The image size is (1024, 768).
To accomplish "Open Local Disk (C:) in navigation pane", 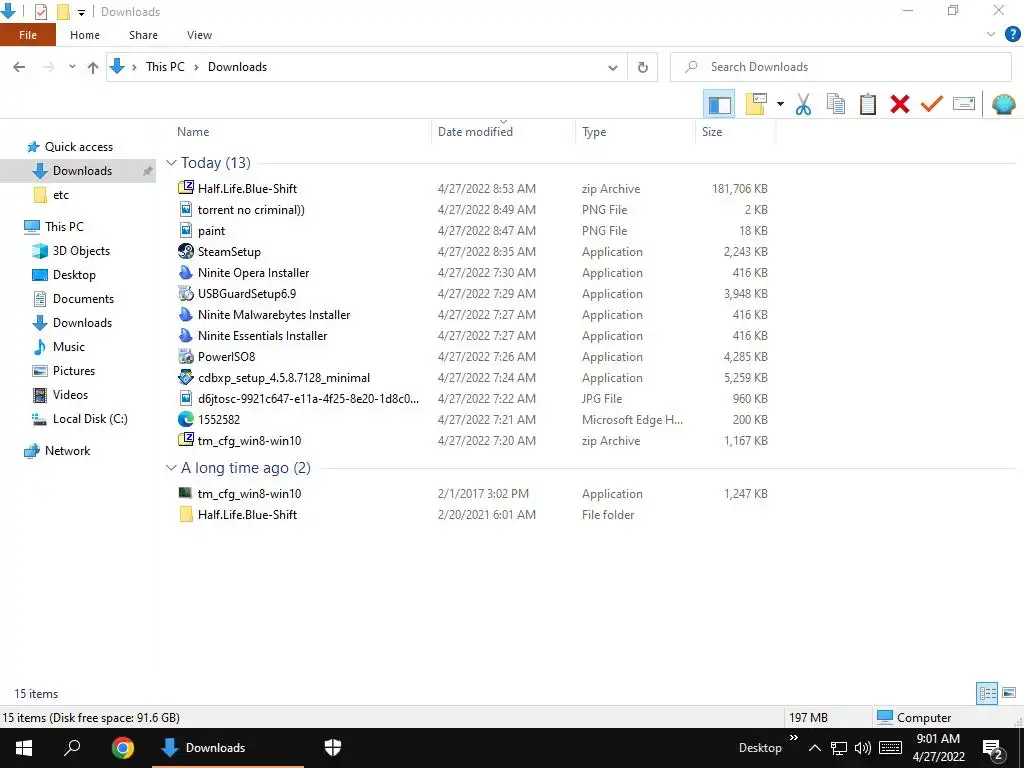I will click(90, 419).
